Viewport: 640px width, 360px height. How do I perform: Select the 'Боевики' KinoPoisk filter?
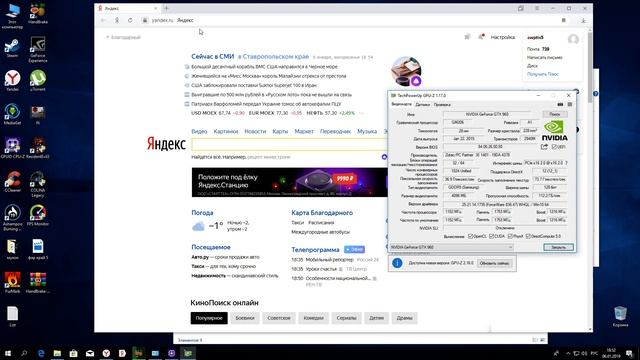[x=245, y=318]
